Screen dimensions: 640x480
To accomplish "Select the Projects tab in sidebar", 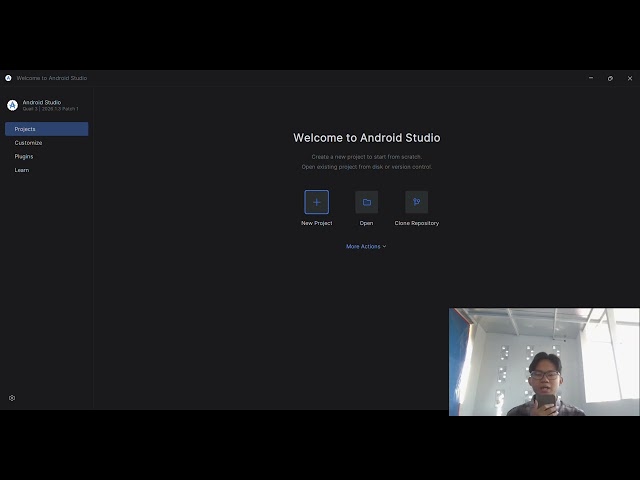I will 47,129.
